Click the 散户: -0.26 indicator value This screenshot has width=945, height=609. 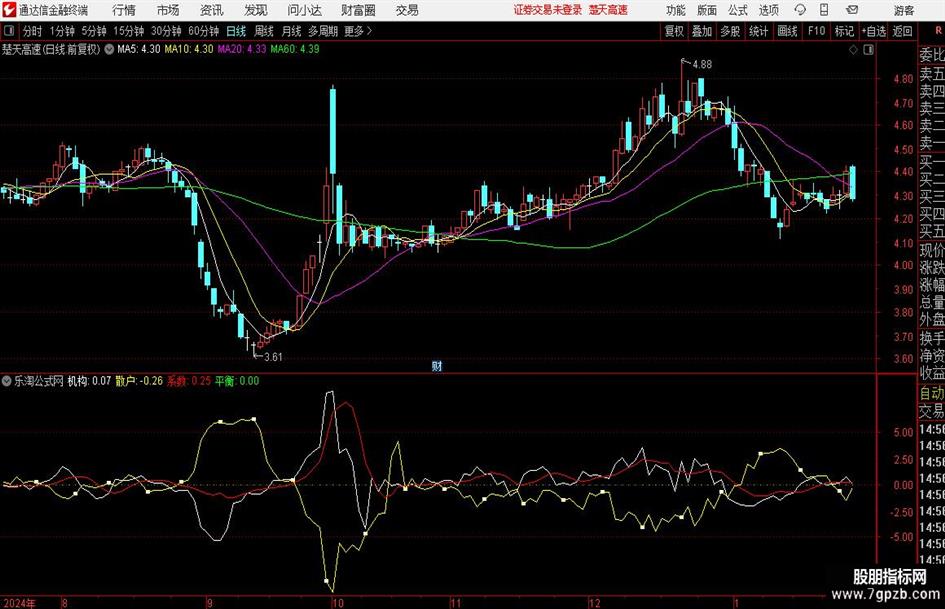pyautogui.click(x=139, y=381)
